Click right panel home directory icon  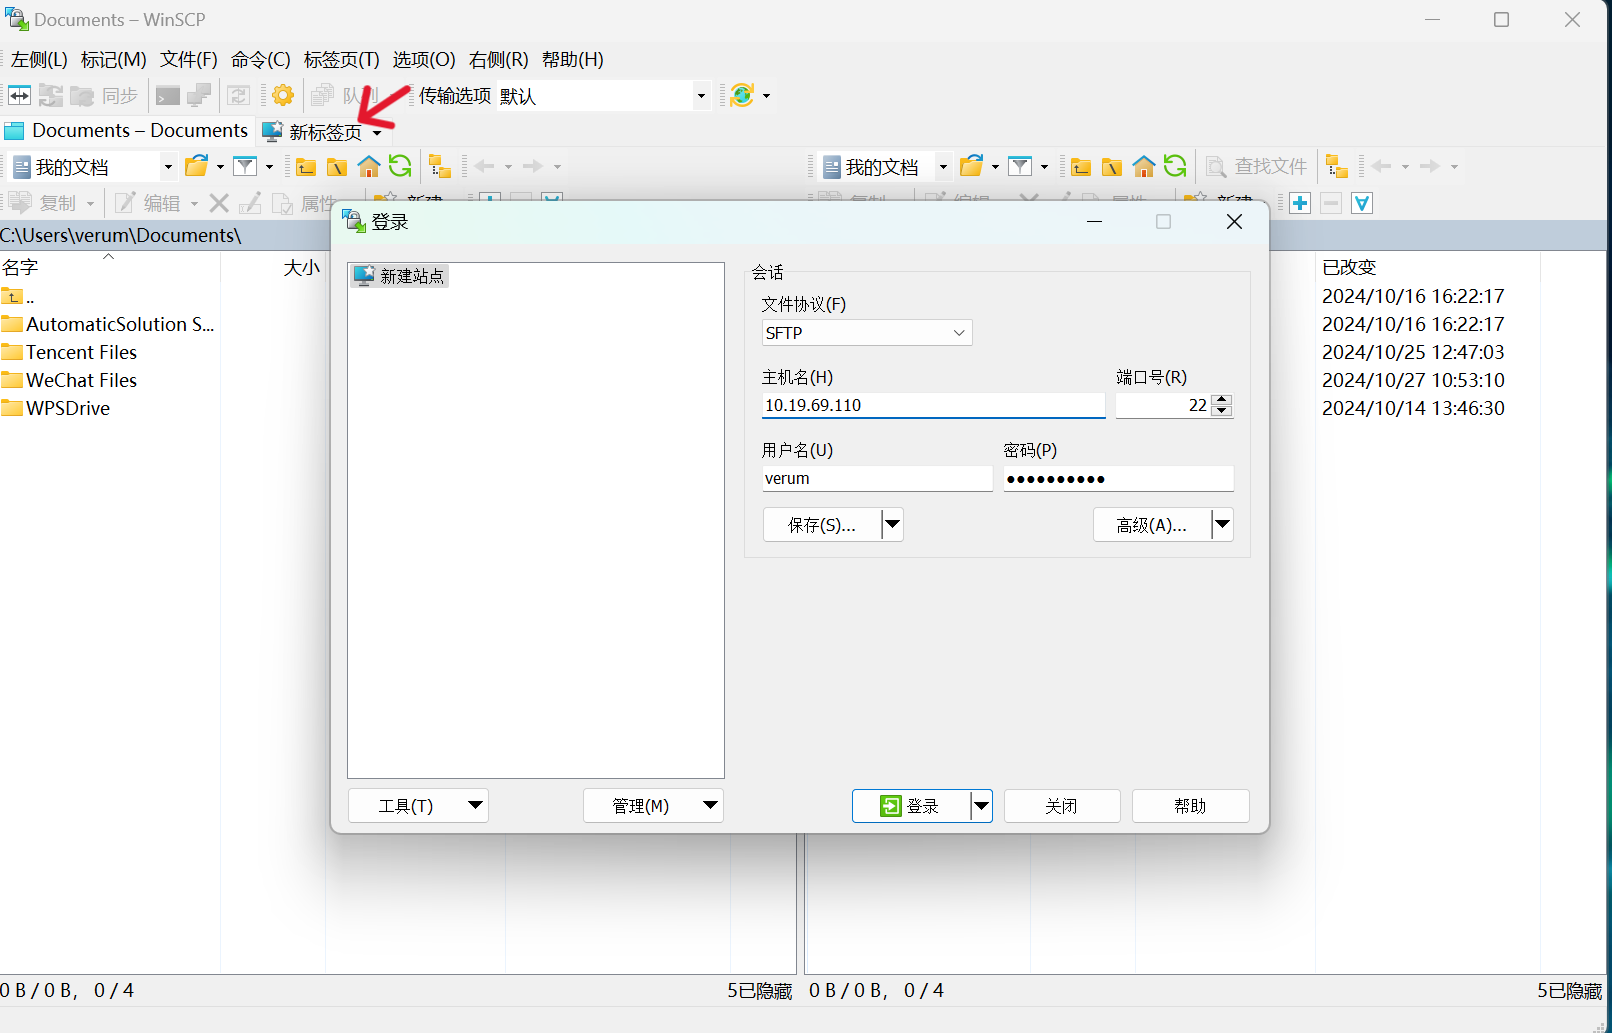point(1144,166)
